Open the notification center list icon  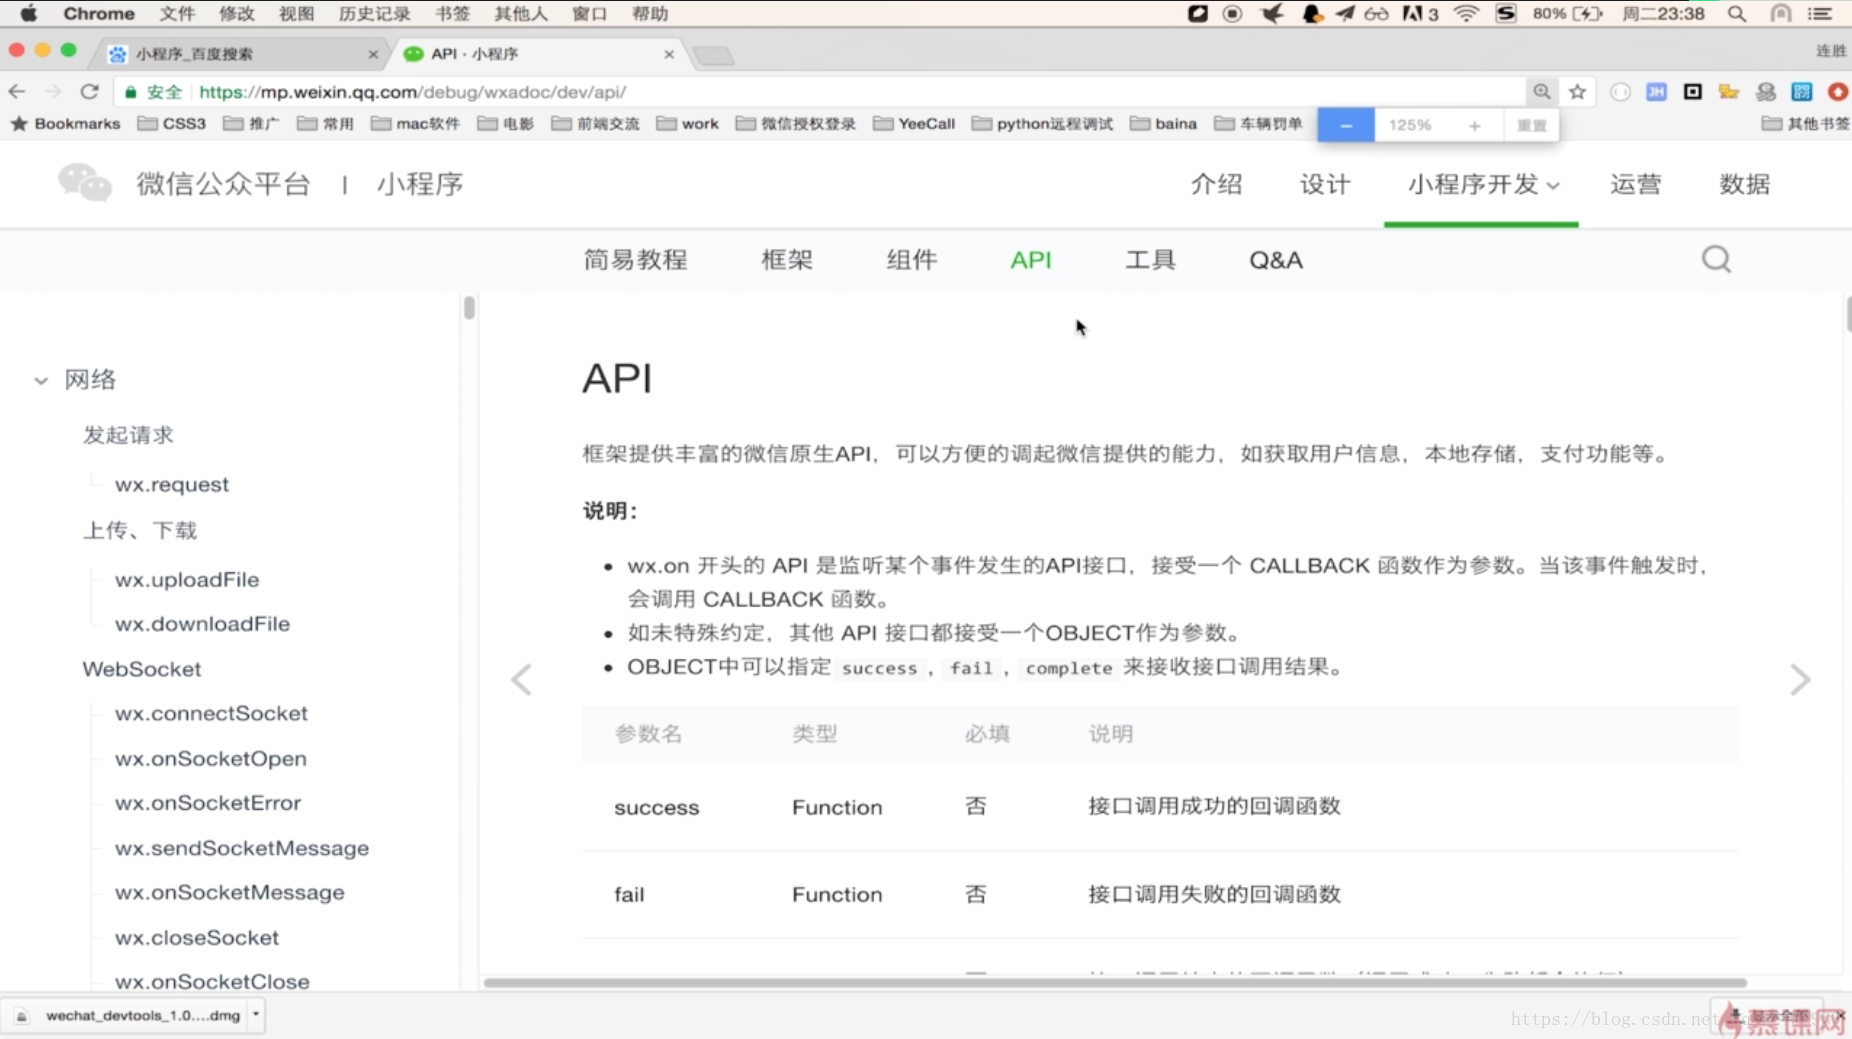click(x=1820, y=14)
